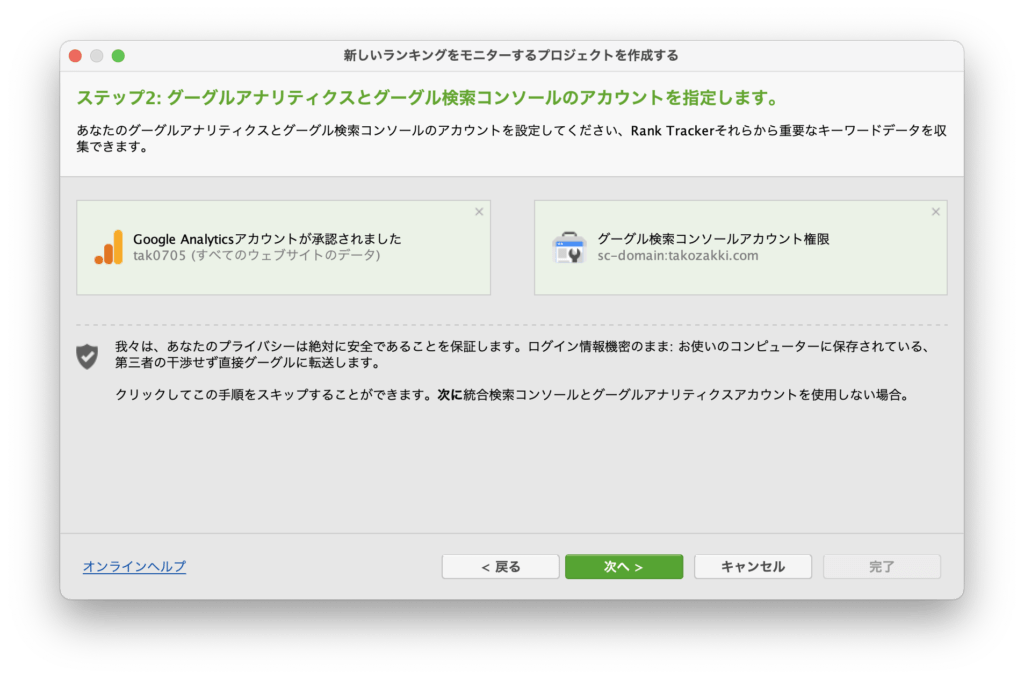Click the window title 新しいランキングをモニターするプロジェクトを作成する
This screenshot has height=679, width=1024.
click(x=511, y=55)
